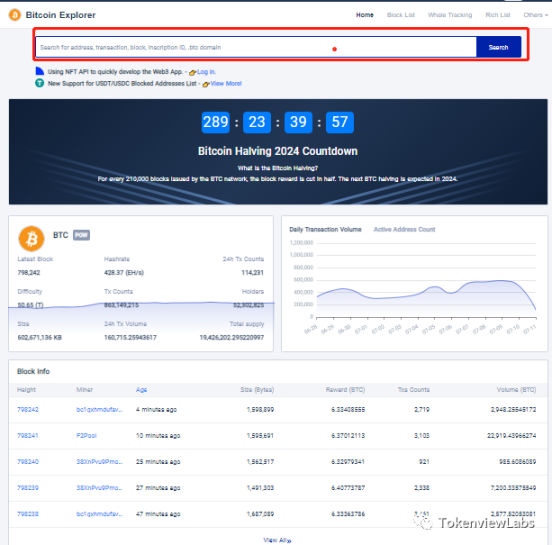Click volume 2,948.25545172 cell
Image resolution: width=552 pixels, height=545 pixels.
click(513, 409)
